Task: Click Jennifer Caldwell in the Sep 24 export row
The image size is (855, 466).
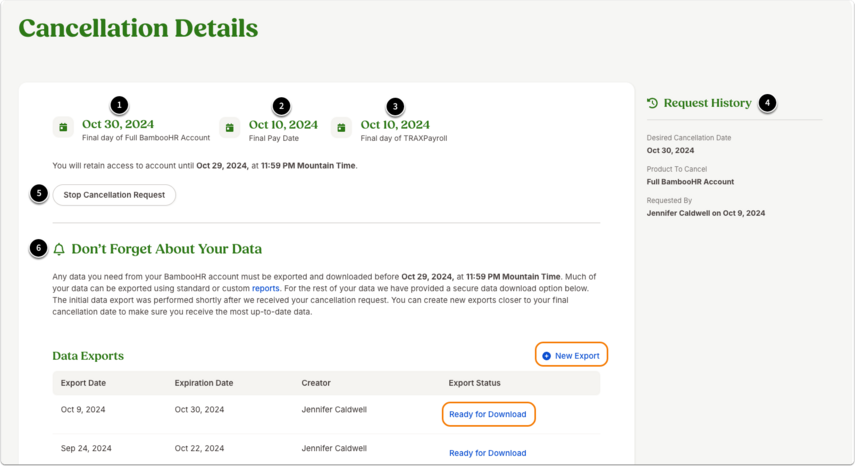Action: 334,448
